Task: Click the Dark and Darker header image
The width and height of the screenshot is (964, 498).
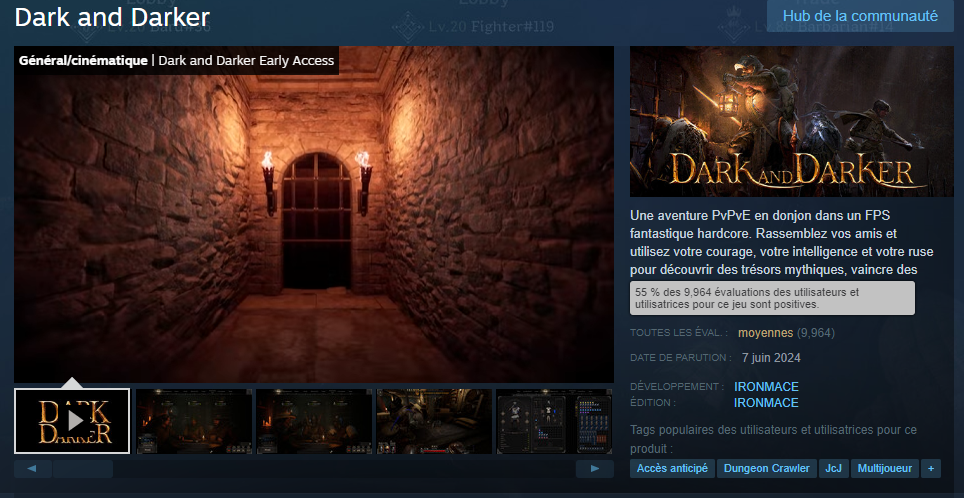Action: 792,122
